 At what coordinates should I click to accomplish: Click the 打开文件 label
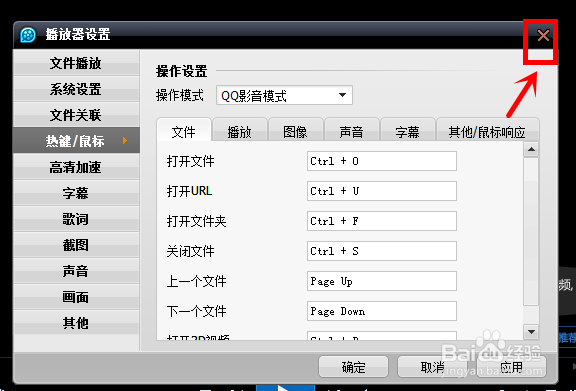tap(190, 161)
